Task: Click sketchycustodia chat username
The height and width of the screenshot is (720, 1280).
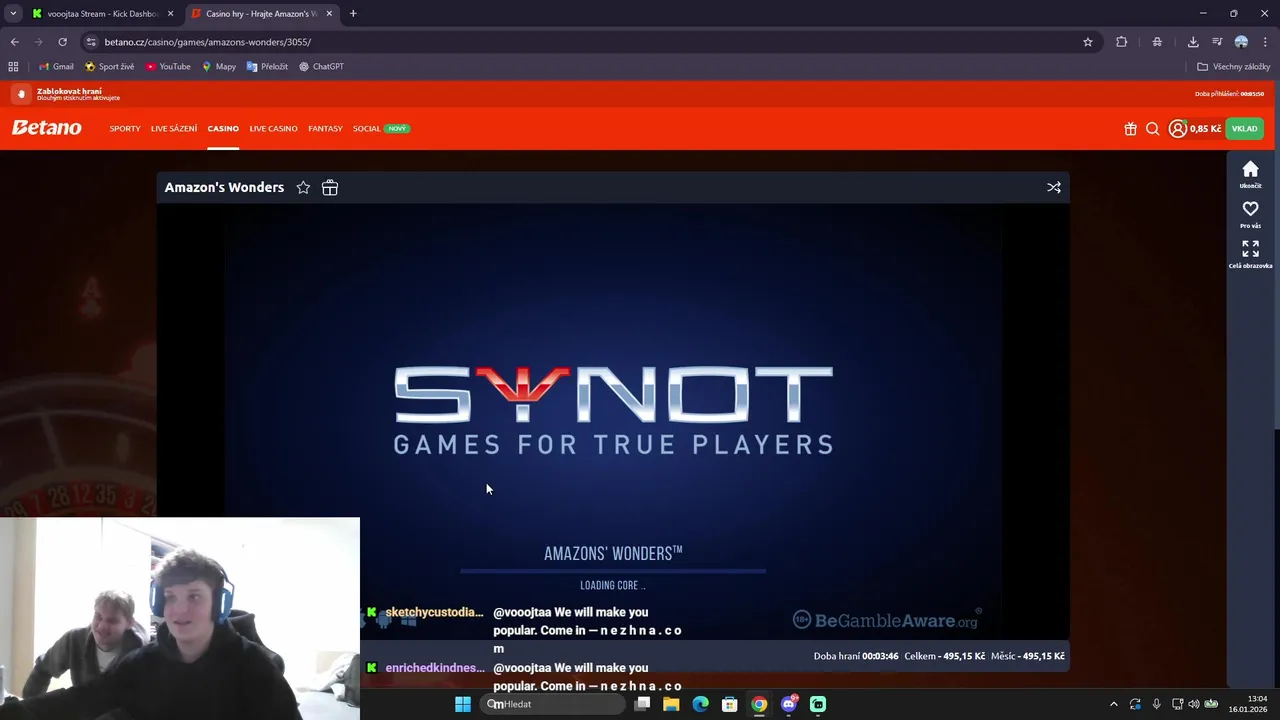Action: pyautogui.click(x=434, y=612)
